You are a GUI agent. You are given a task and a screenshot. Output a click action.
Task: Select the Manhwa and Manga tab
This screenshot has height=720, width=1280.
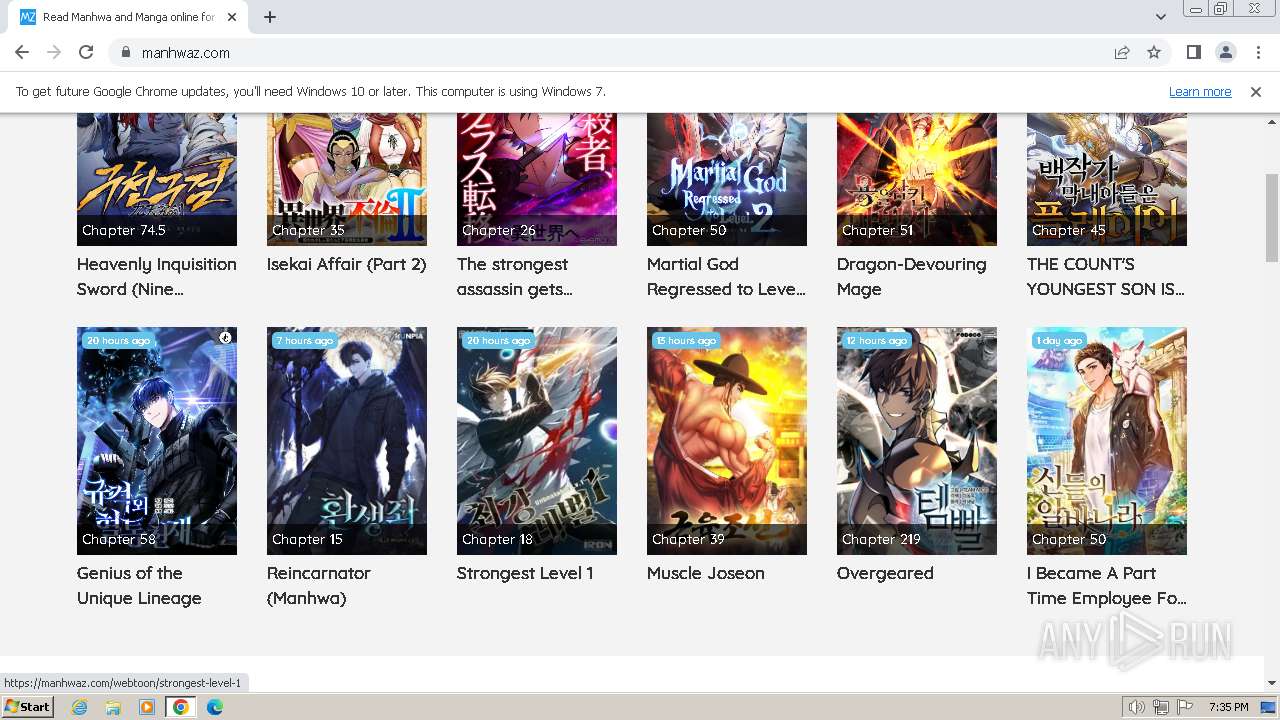tap(128, 17)
